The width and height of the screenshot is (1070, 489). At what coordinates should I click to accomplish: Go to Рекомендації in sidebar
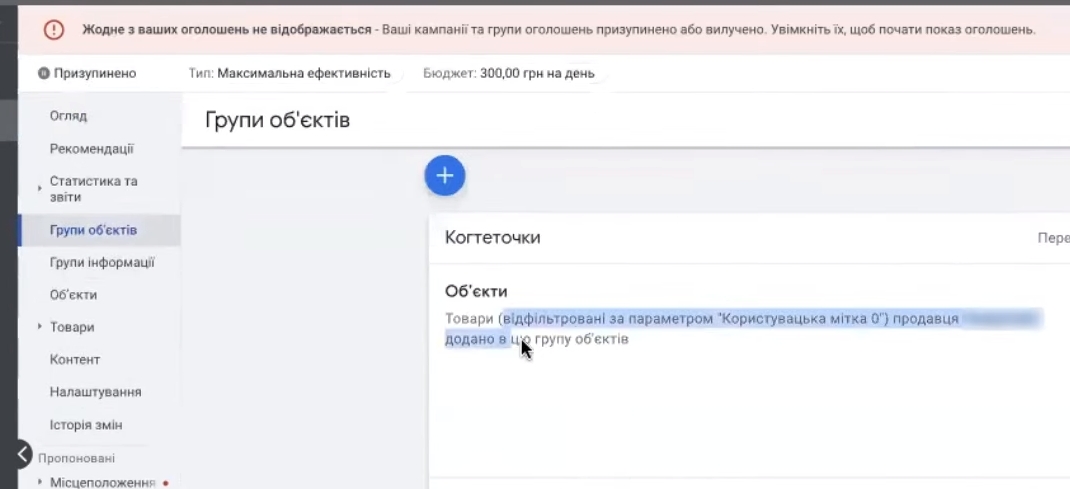tap(92, 149)
